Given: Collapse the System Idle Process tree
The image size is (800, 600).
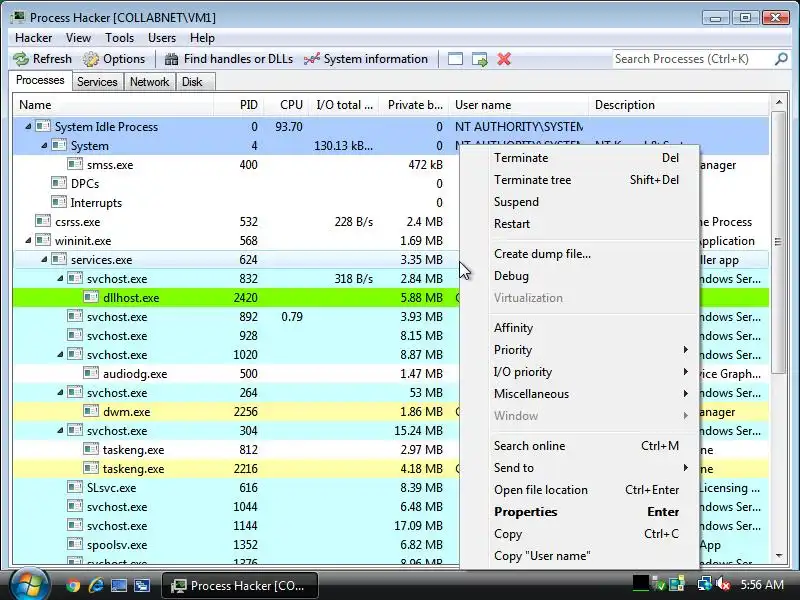Looking at the screenshot, I should (x=28, y=127).
